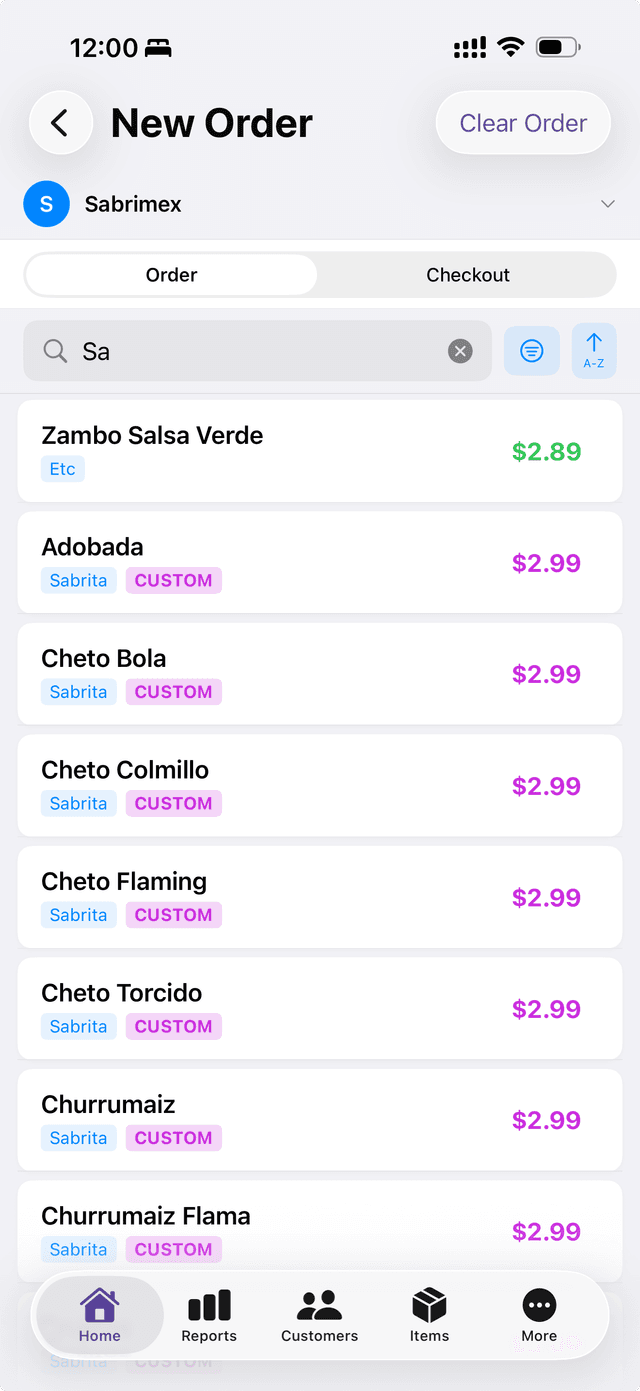Open Reports from bottom bar
The image size is (640, 1391).
[x=209, y=1315]
